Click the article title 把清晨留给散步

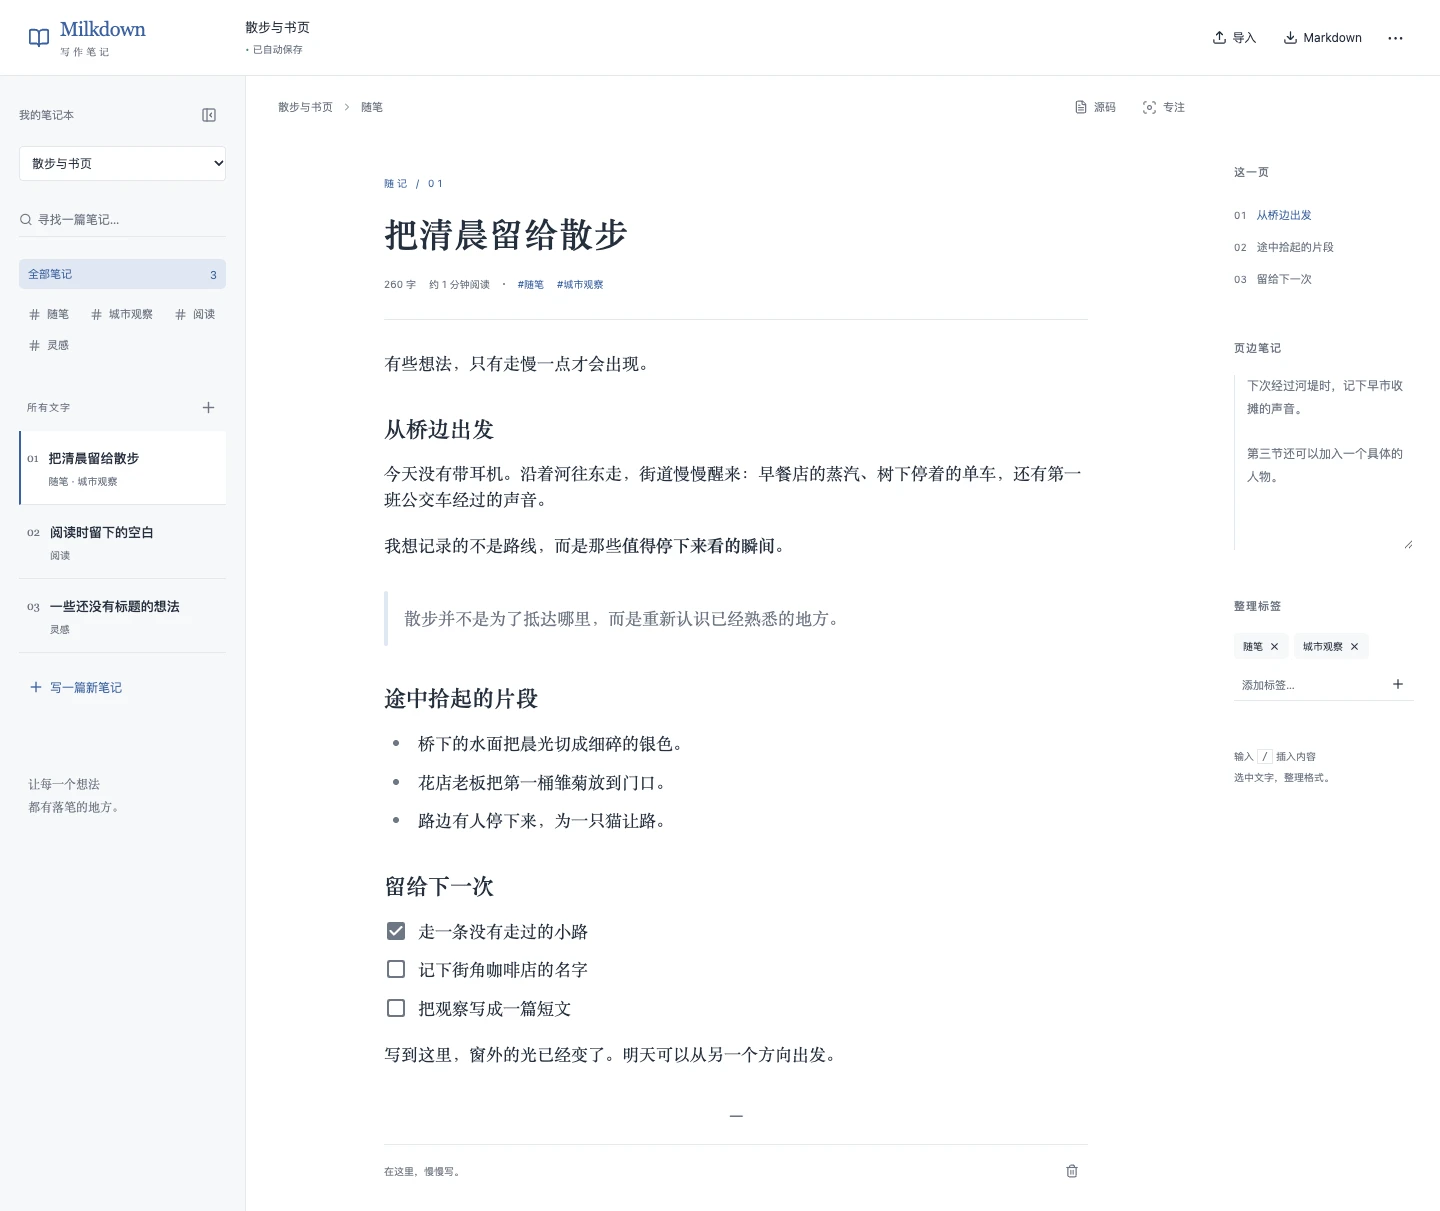click(x=506, y=235)
